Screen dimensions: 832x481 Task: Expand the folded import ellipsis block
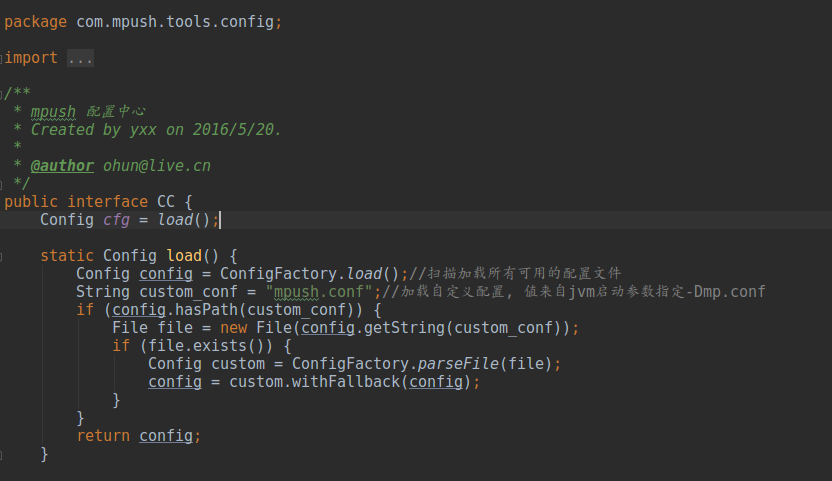click(x=80, y=58)
